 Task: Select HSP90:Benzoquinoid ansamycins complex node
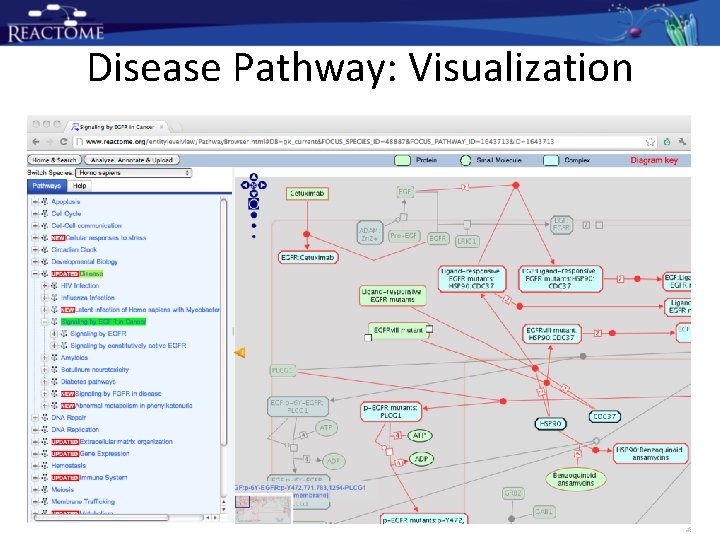click(650, 454)
